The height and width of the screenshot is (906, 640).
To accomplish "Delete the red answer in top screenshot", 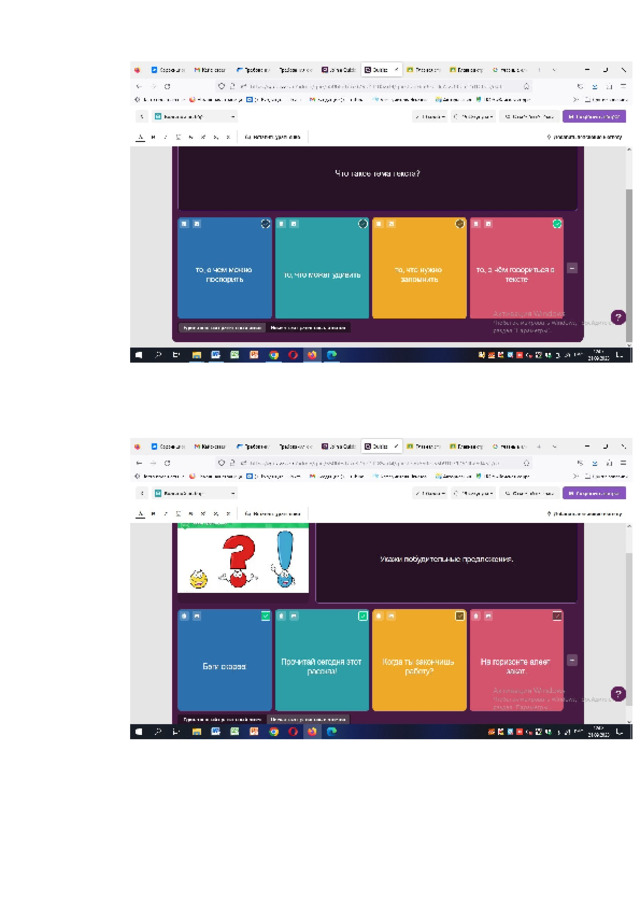I will point(476,224).
